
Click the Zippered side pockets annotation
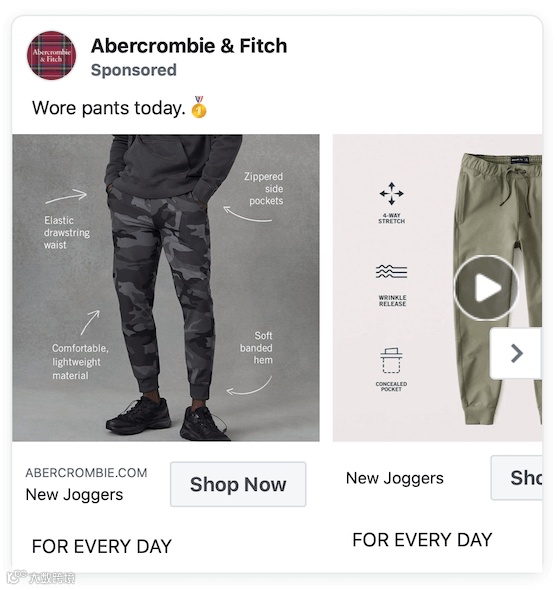coord(264,189)
